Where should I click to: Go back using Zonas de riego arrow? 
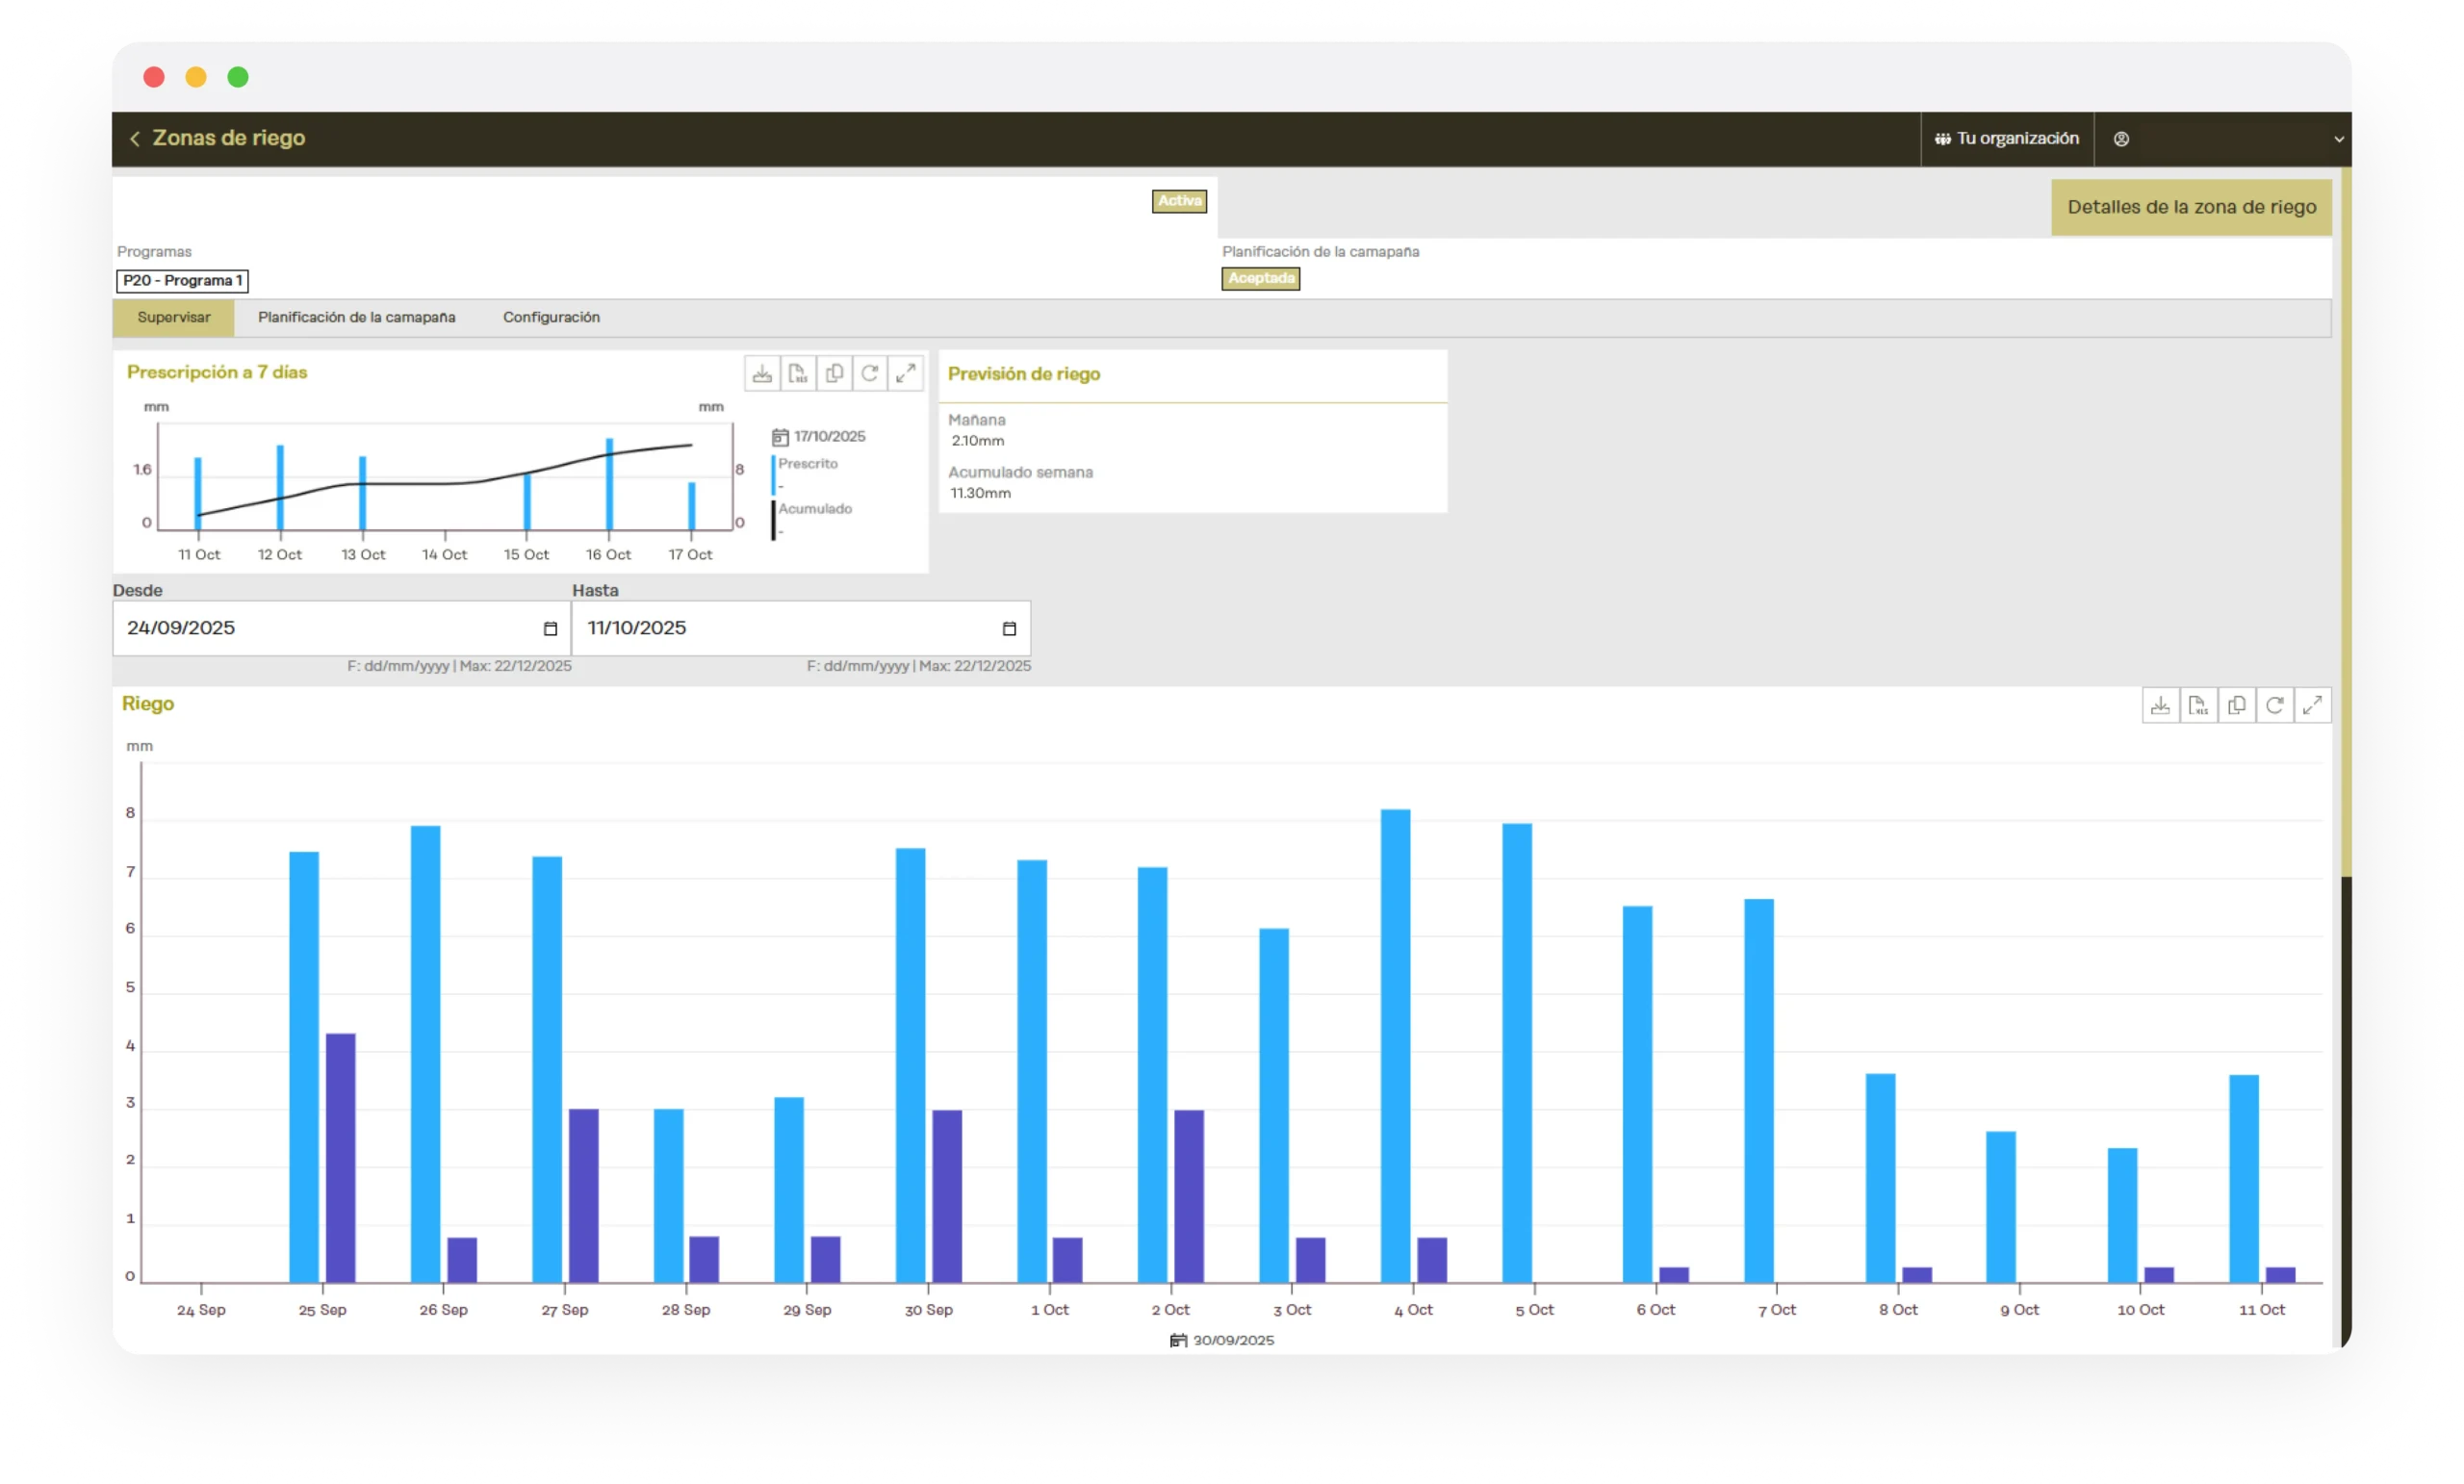pyautogui.click(x=135, y=139)
